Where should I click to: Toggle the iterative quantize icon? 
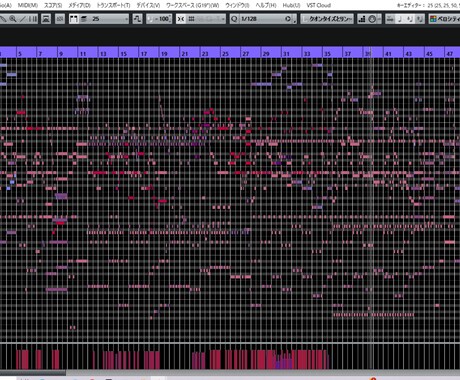pos(288,19)
